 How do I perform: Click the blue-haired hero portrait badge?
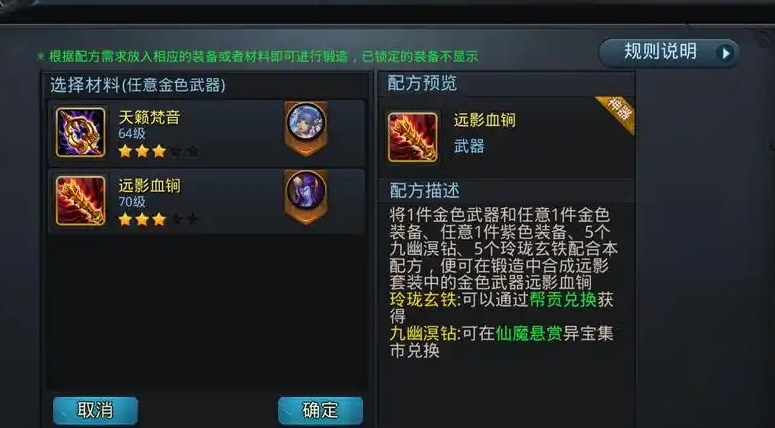point(306,122)
